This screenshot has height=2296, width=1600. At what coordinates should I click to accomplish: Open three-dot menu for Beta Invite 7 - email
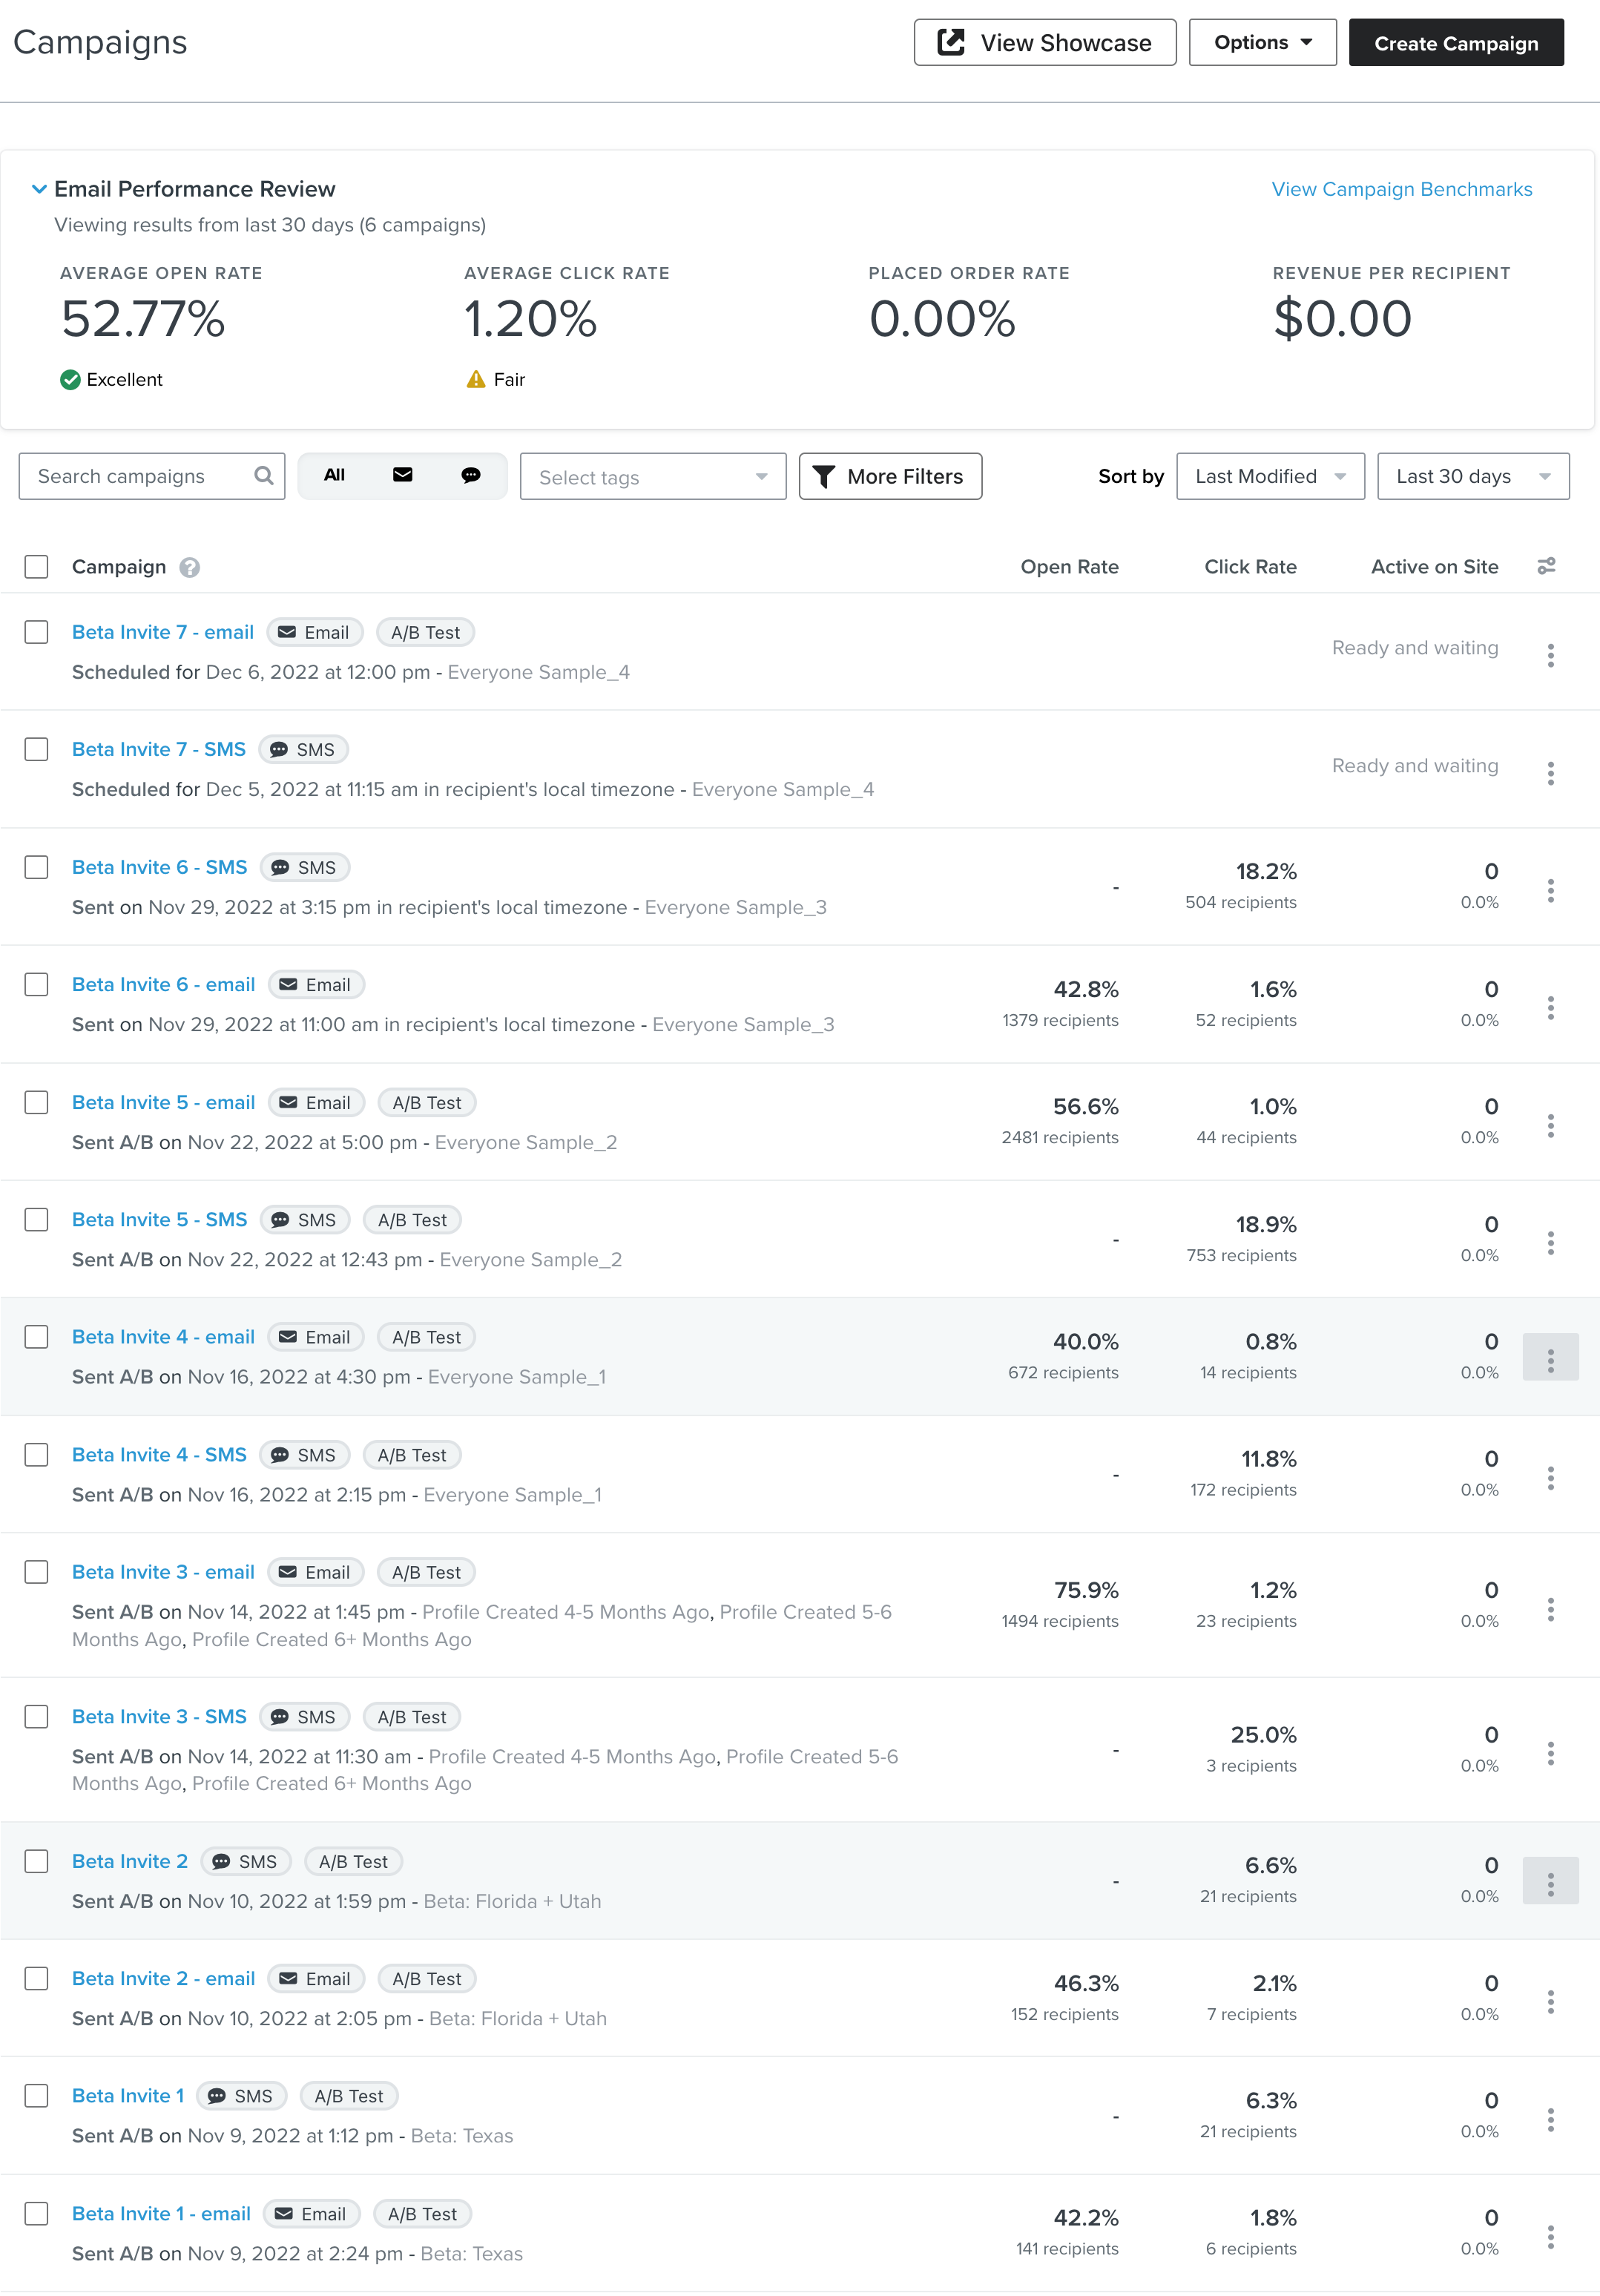1550,655
